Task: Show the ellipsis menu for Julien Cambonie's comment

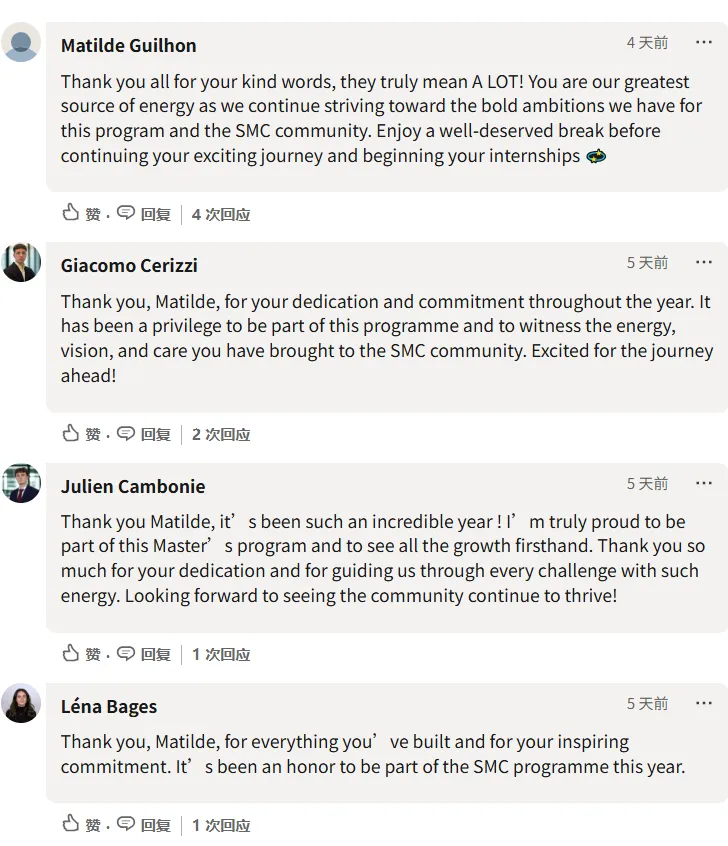Action: tap(704, 483)
